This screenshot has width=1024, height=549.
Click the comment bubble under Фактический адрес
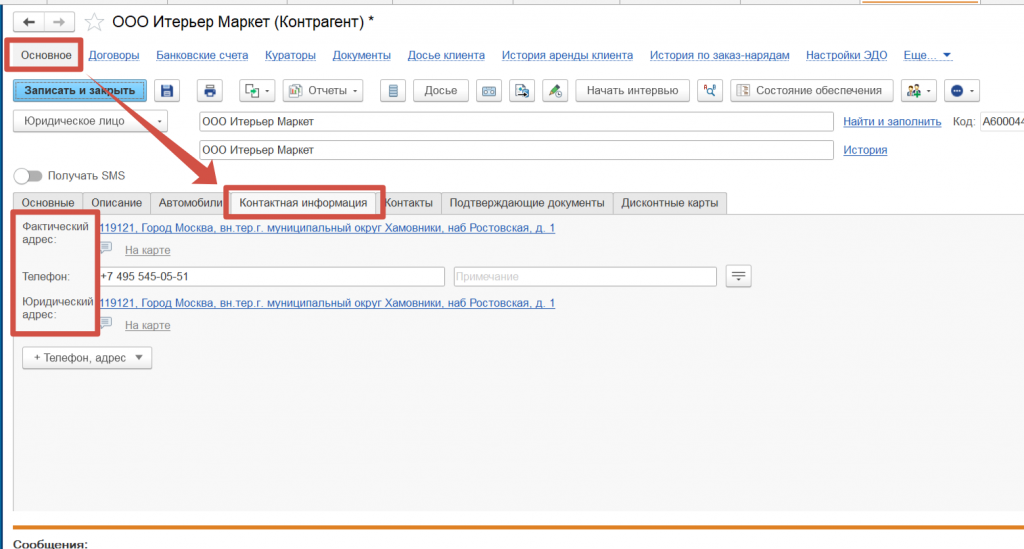[x=105, y=249]
